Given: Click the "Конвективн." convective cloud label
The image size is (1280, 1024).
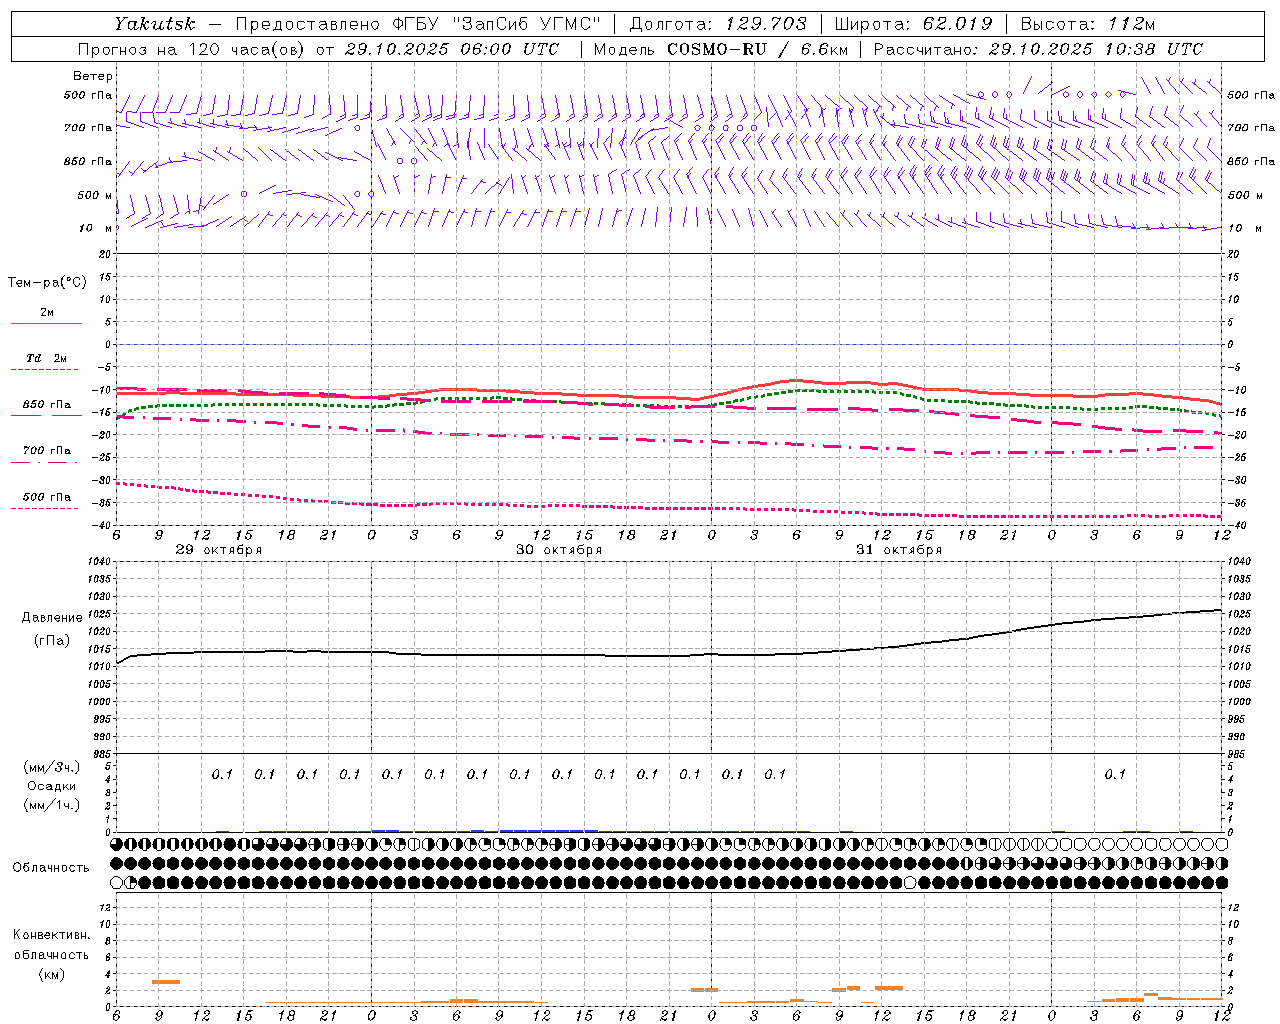Looking at the screenshot, I should click(x=52, y=935).
